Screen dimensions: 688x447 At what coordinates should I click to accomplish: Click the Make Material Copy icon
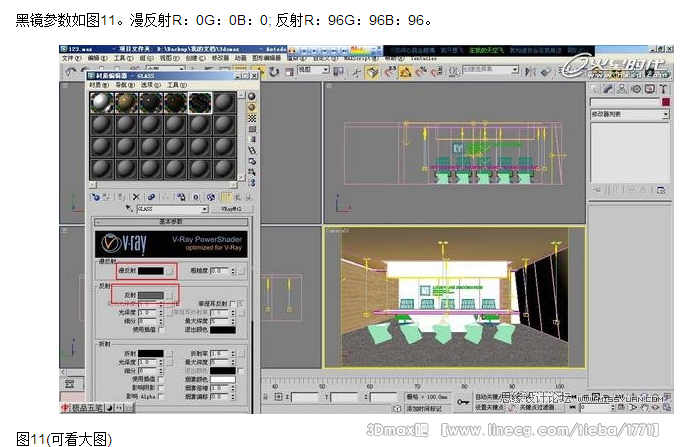(x=151, y=197)
